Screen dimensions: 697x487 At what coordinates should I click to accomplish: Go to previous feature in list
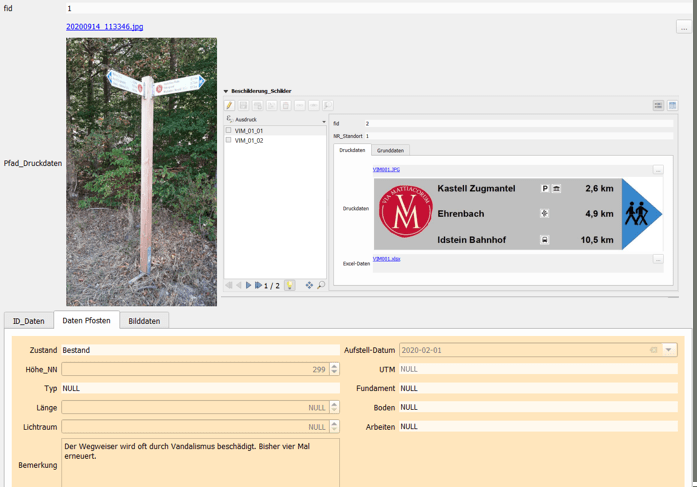[x=239, y=285]
